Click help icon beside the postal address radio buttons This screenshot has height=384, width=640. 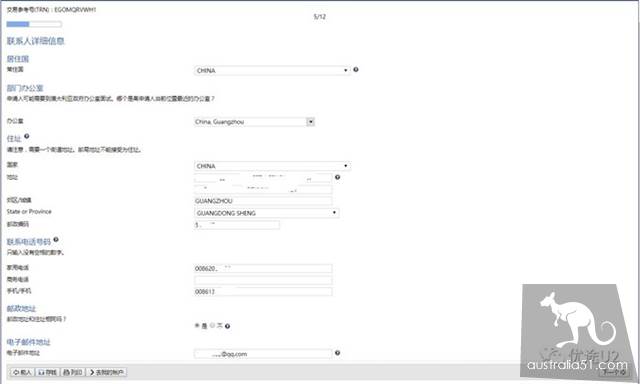(x=227, y=326)
